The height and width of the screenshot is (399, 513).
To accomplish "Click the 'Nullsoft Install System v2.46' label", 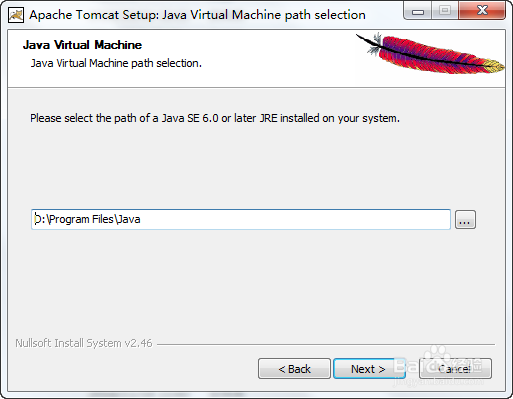I will click(84, 343).
